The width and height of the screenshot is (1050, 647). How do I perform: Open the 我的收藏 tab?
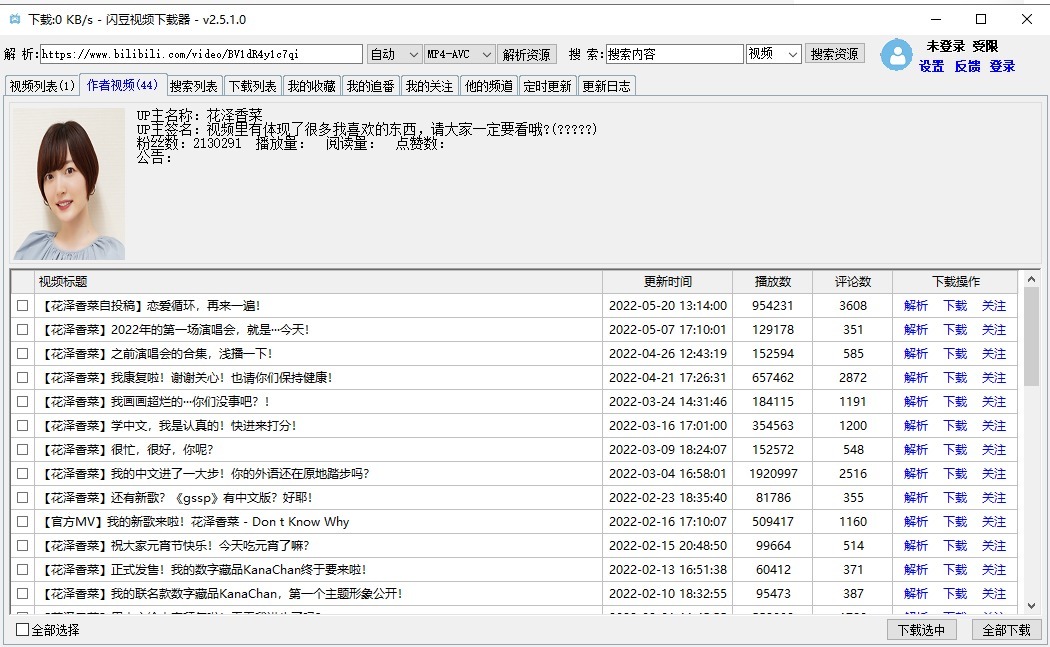pos(311,86)
